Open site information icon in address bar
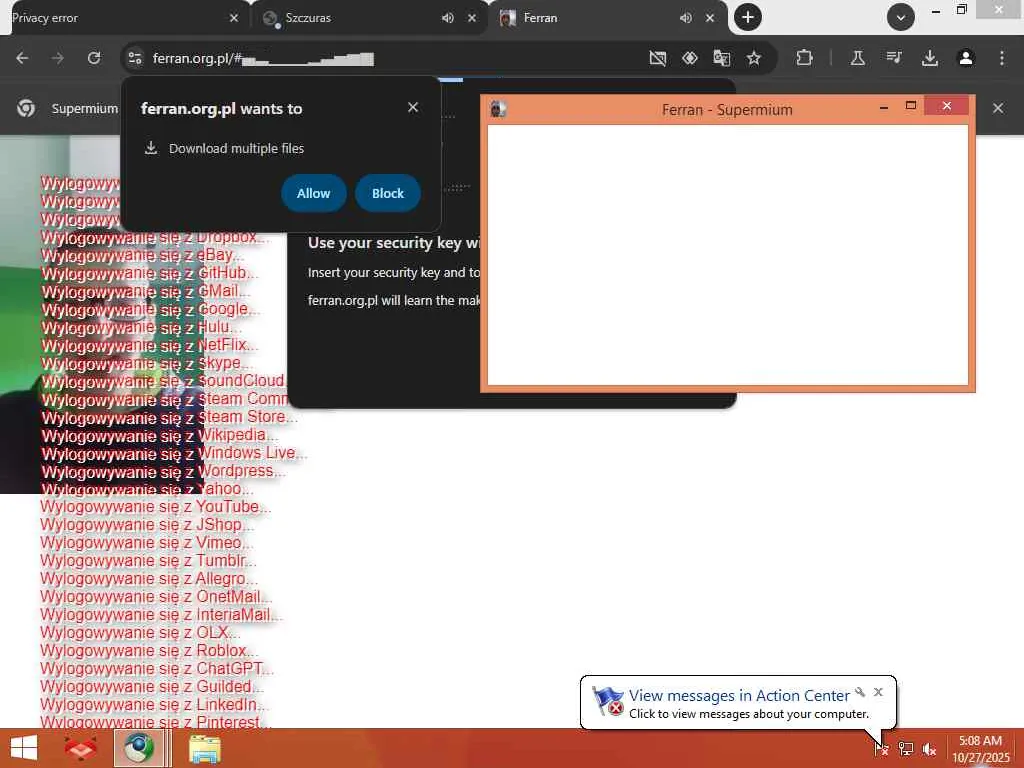 135,58
